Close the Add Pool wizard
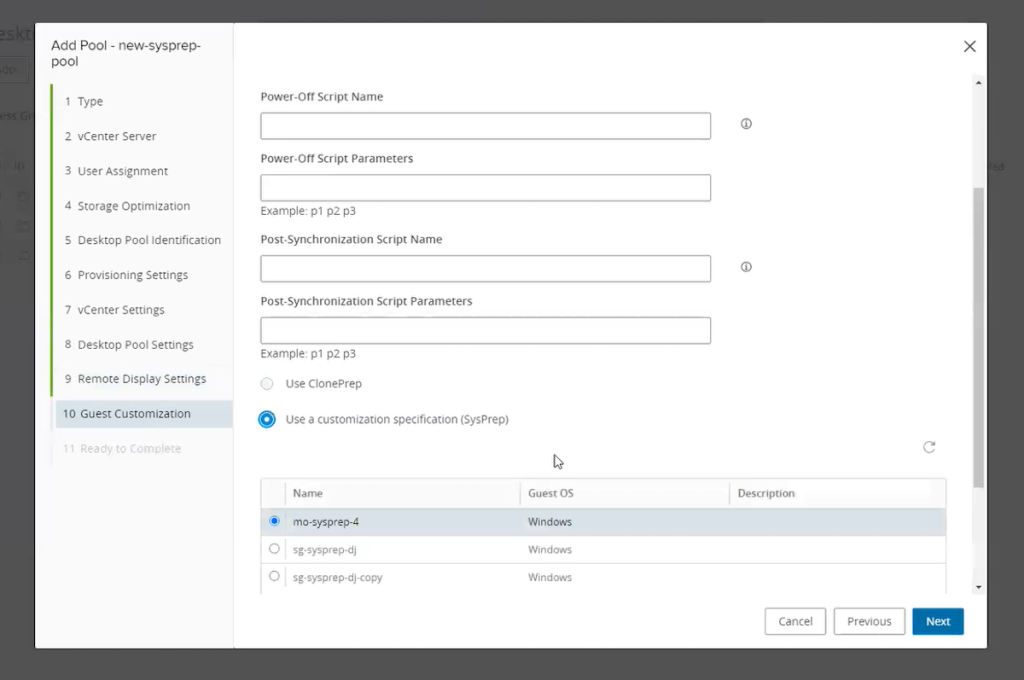Viewport: 1024px width, 680px height. (968, 46)
